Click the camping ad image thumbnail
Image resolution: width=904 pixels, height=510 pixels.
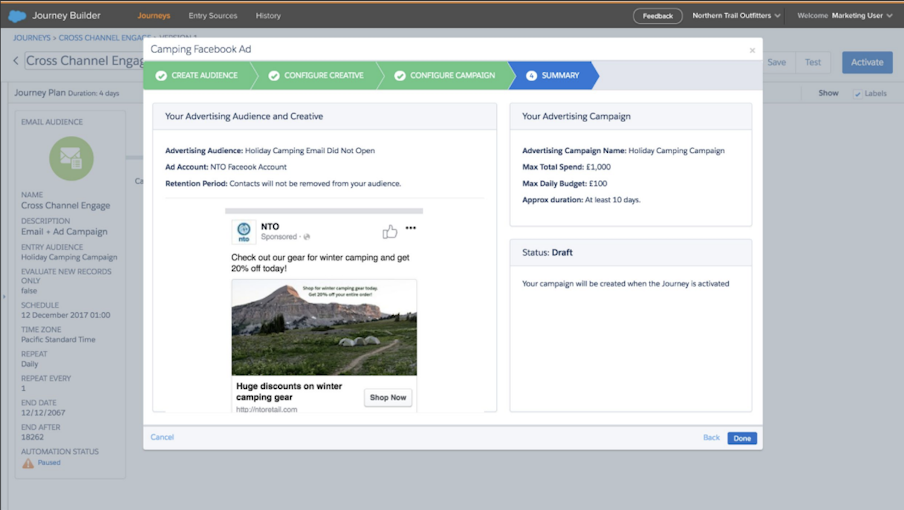point(324,327)
